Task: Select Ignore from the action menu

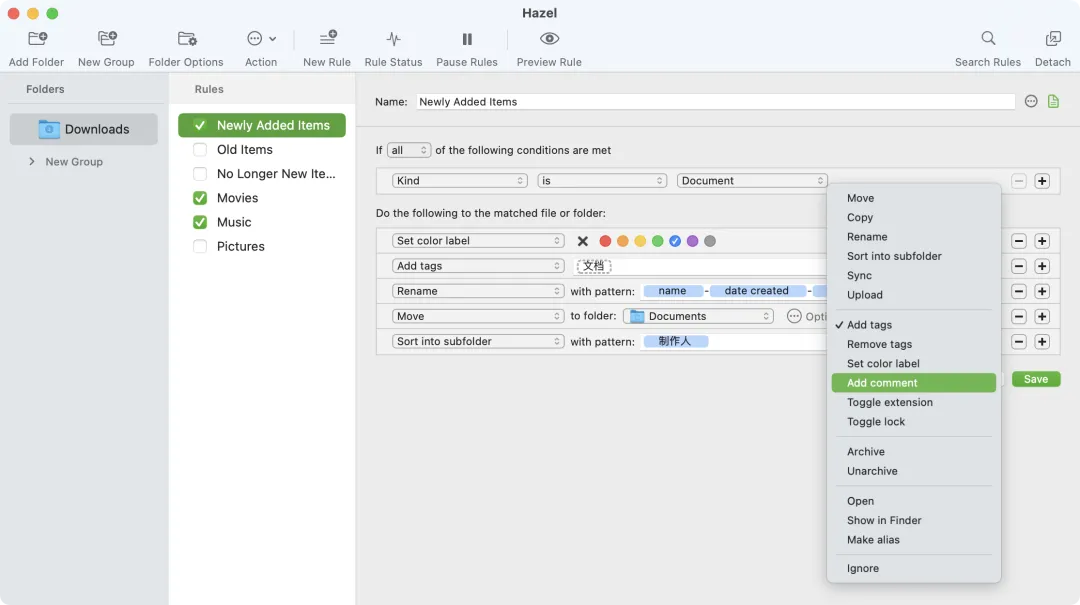Action: tap(913, 568)
